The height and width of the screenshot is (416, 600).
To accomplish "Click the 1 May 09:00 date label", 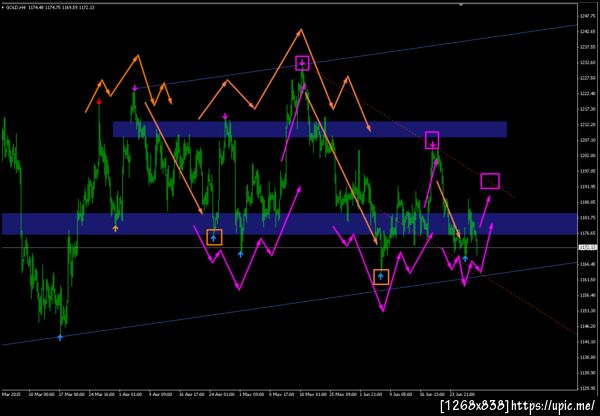I will coord(251,394).
